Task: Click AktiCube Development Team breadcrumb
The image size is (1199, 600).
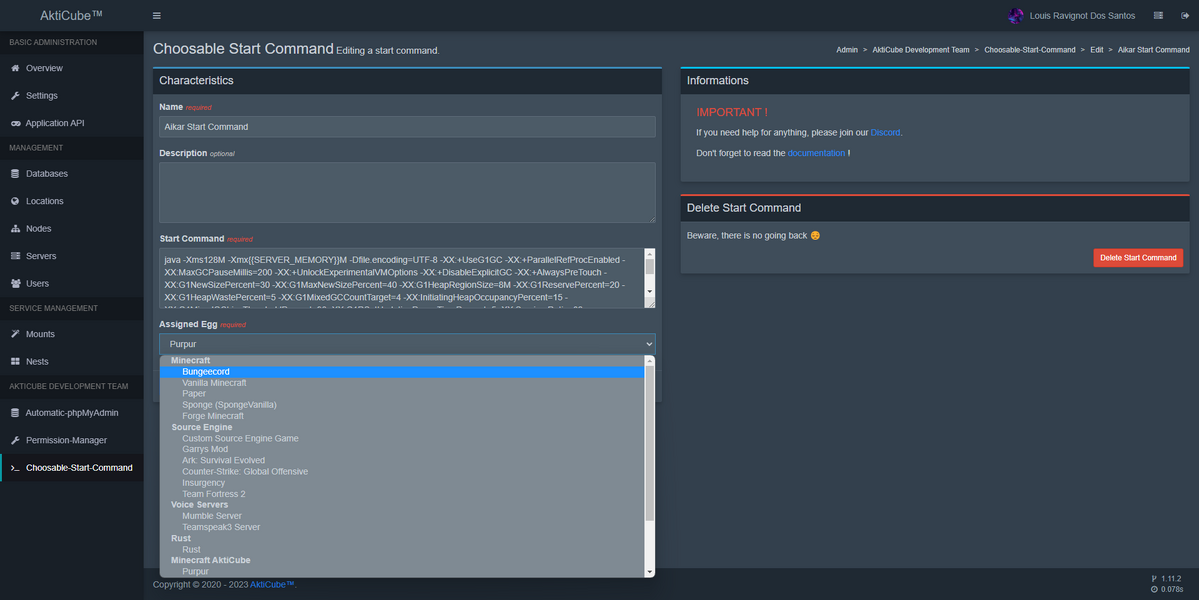Action: coord(921,50)
